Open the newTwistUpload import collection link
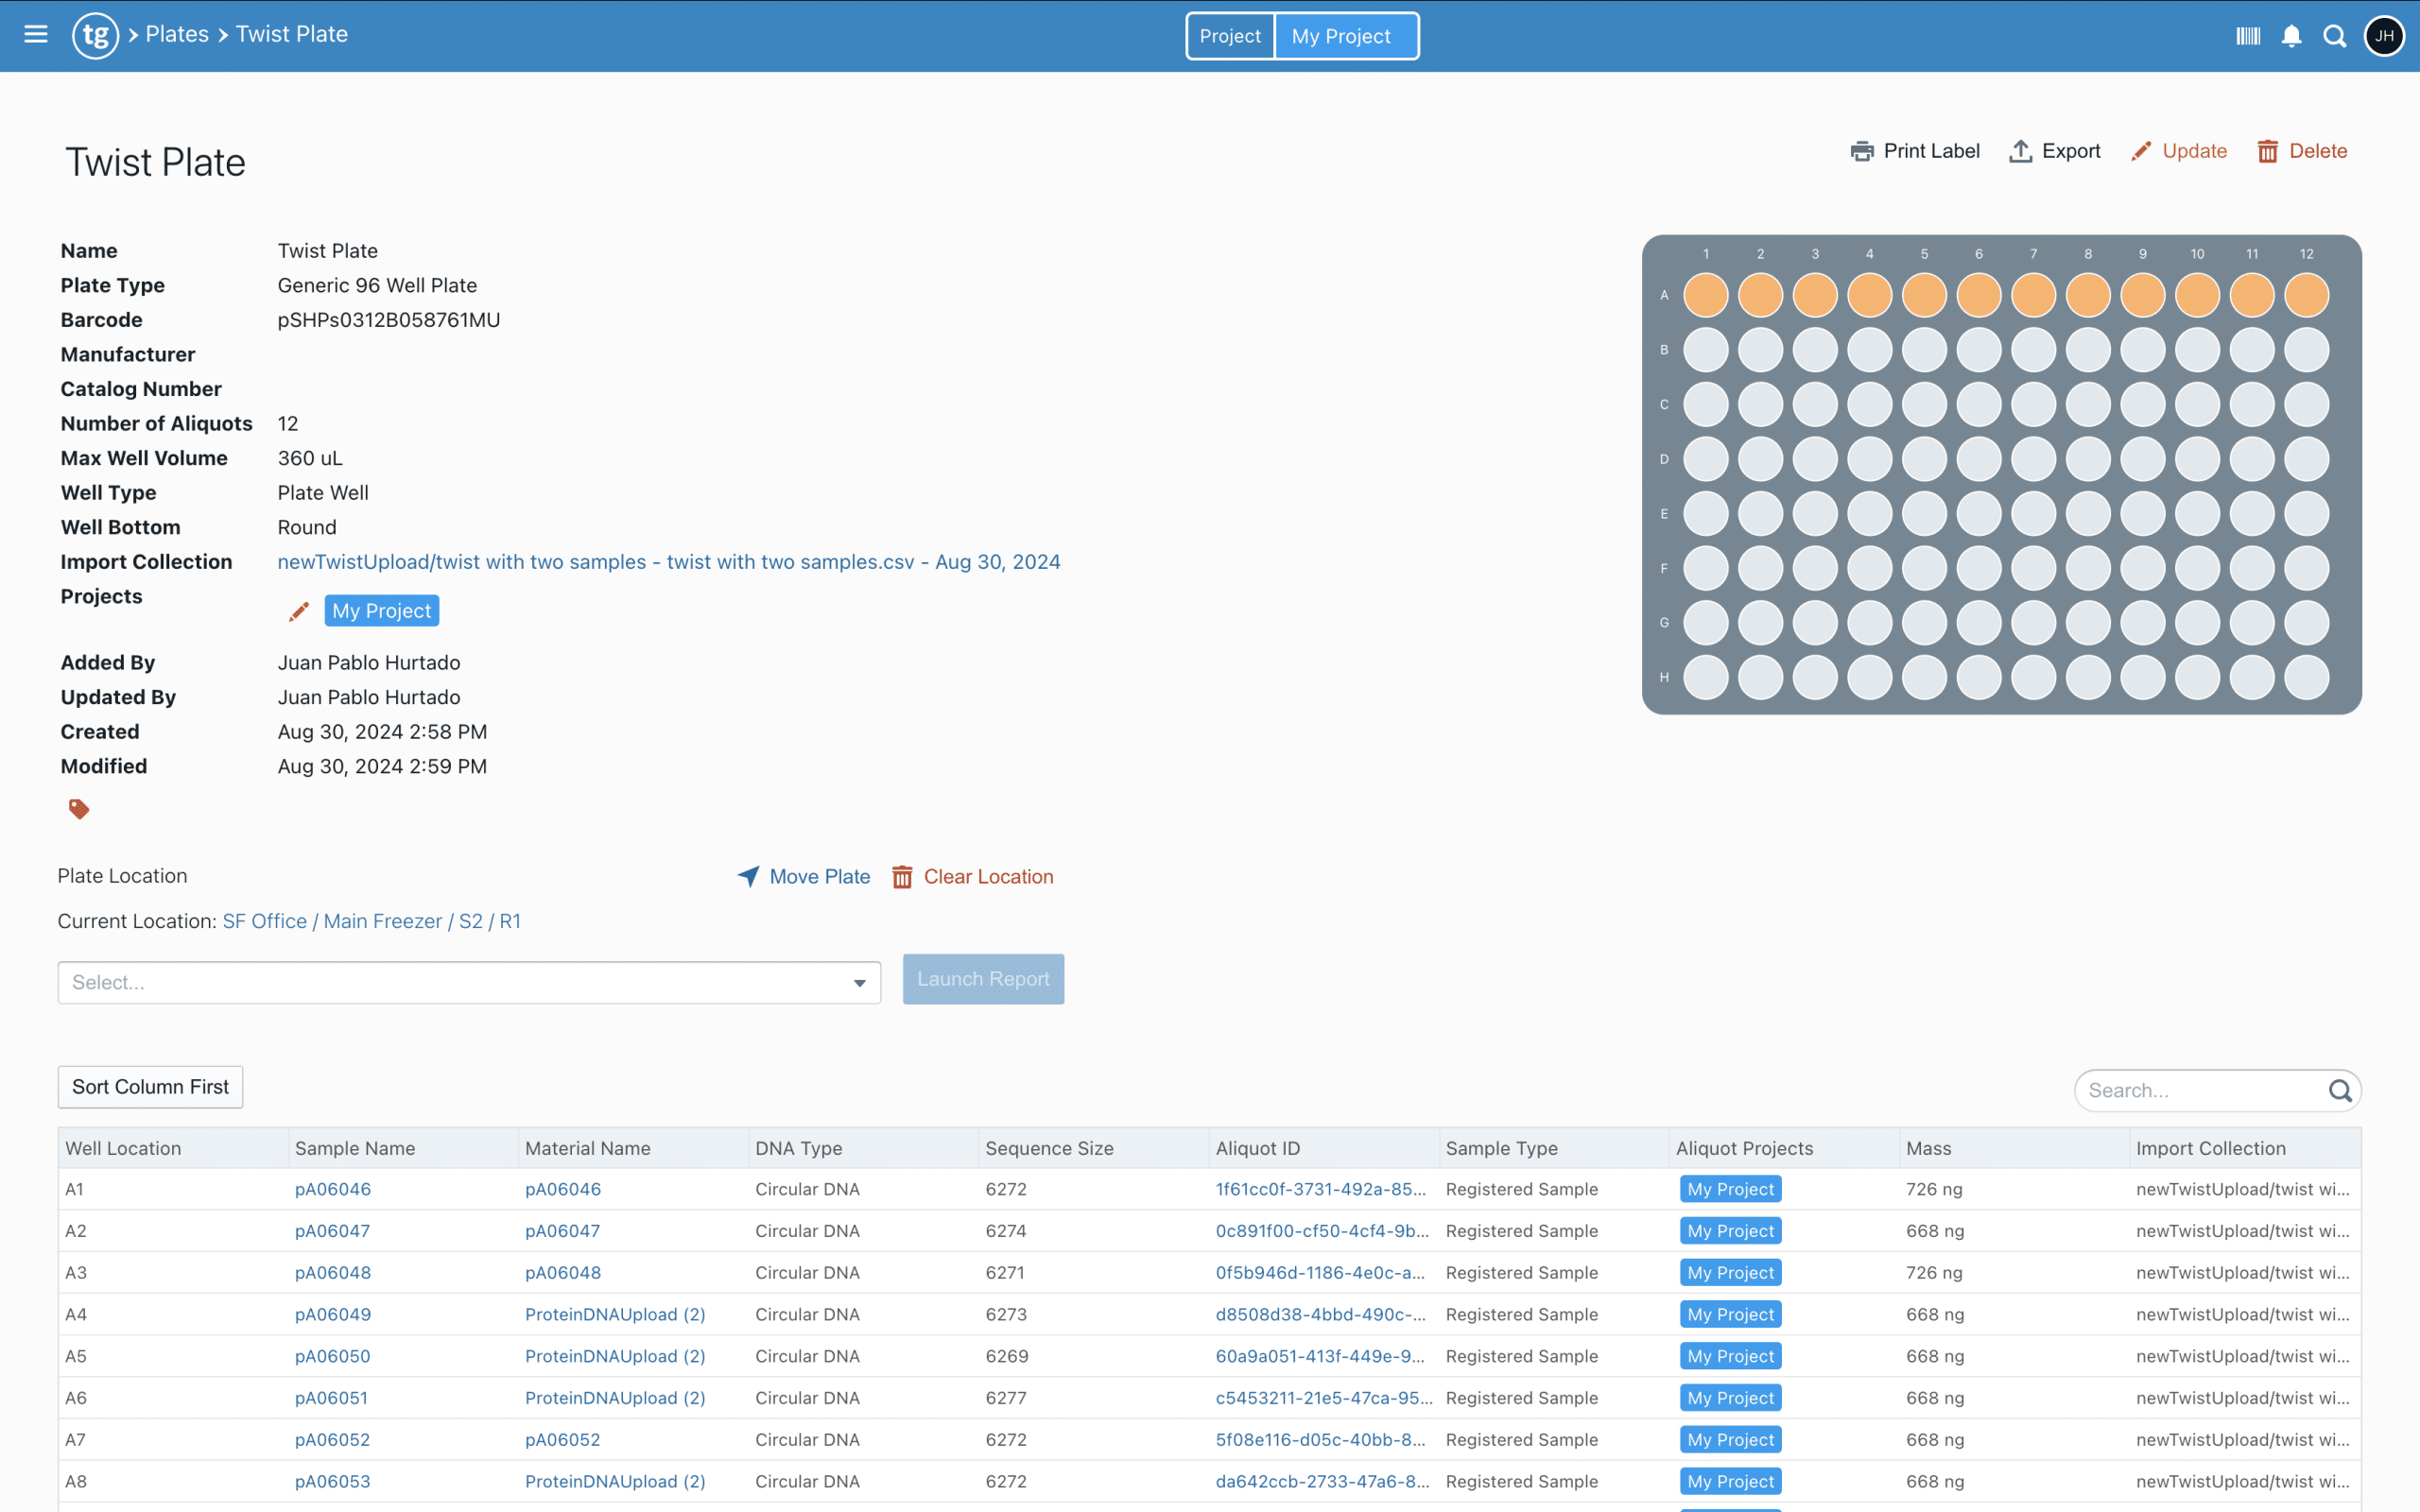This screenshot has width=2420, height=1512. point(668,562)
